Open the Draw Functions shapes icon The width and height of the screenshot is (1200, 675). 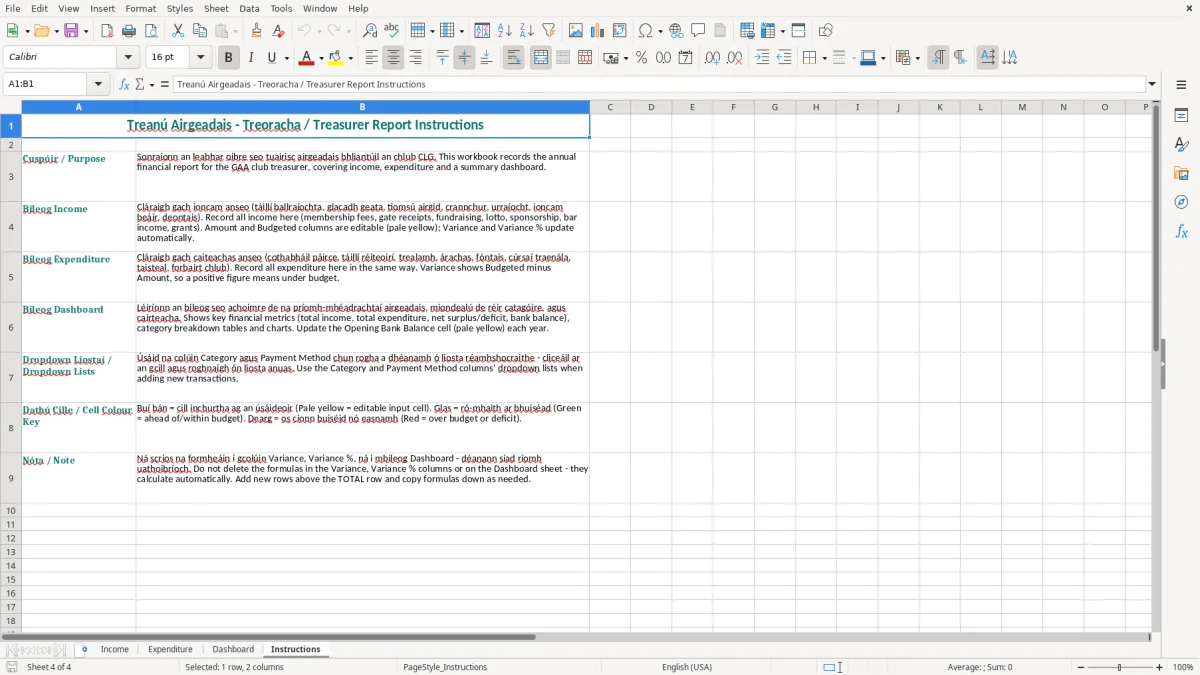coord(826,31)
